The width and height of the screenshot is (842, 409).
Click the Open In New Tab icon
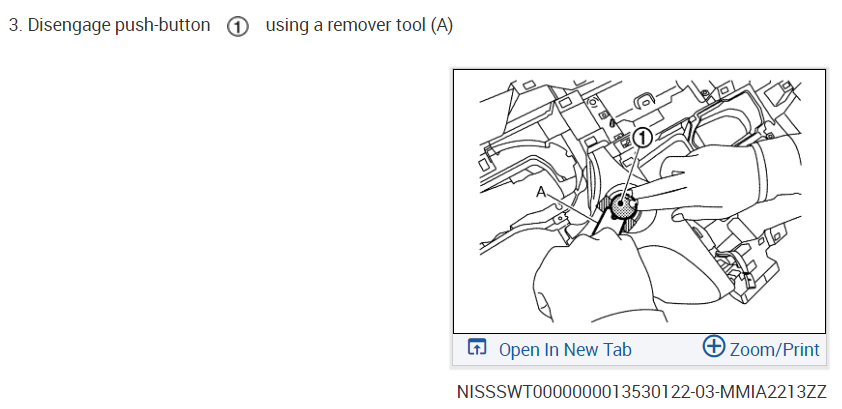click(x=477, y=347)
